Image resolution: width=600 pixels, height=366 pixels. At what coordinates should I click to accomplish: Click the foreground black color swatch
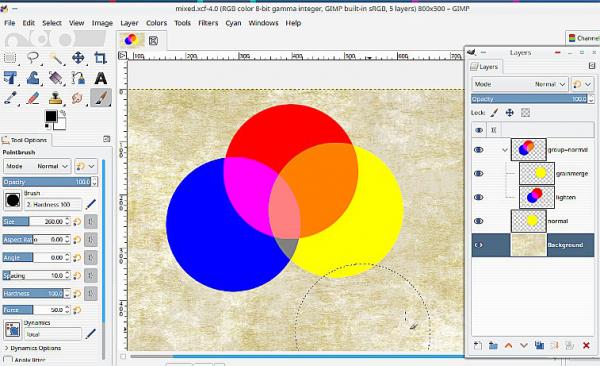tap(51, 116)
